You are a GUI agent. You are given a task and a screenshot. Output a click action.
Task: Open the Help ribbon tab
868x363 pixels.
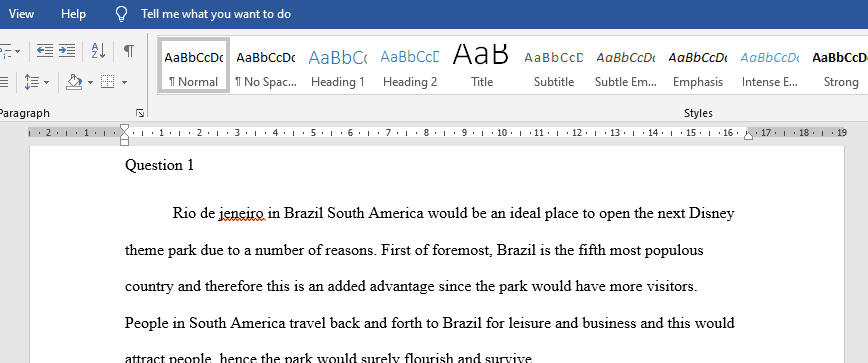click(x=73, y=14)
